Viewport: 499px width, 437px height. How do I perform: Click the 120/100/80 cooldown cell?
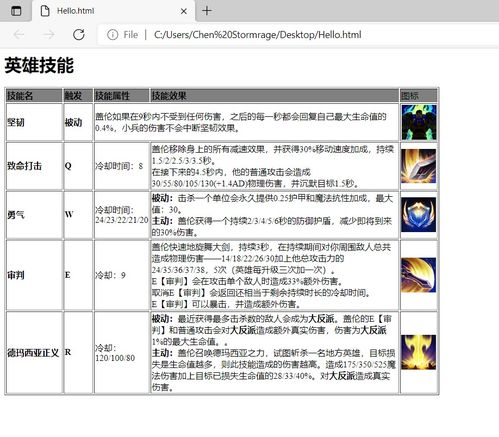pyautogui.click(x=122, y=352)
